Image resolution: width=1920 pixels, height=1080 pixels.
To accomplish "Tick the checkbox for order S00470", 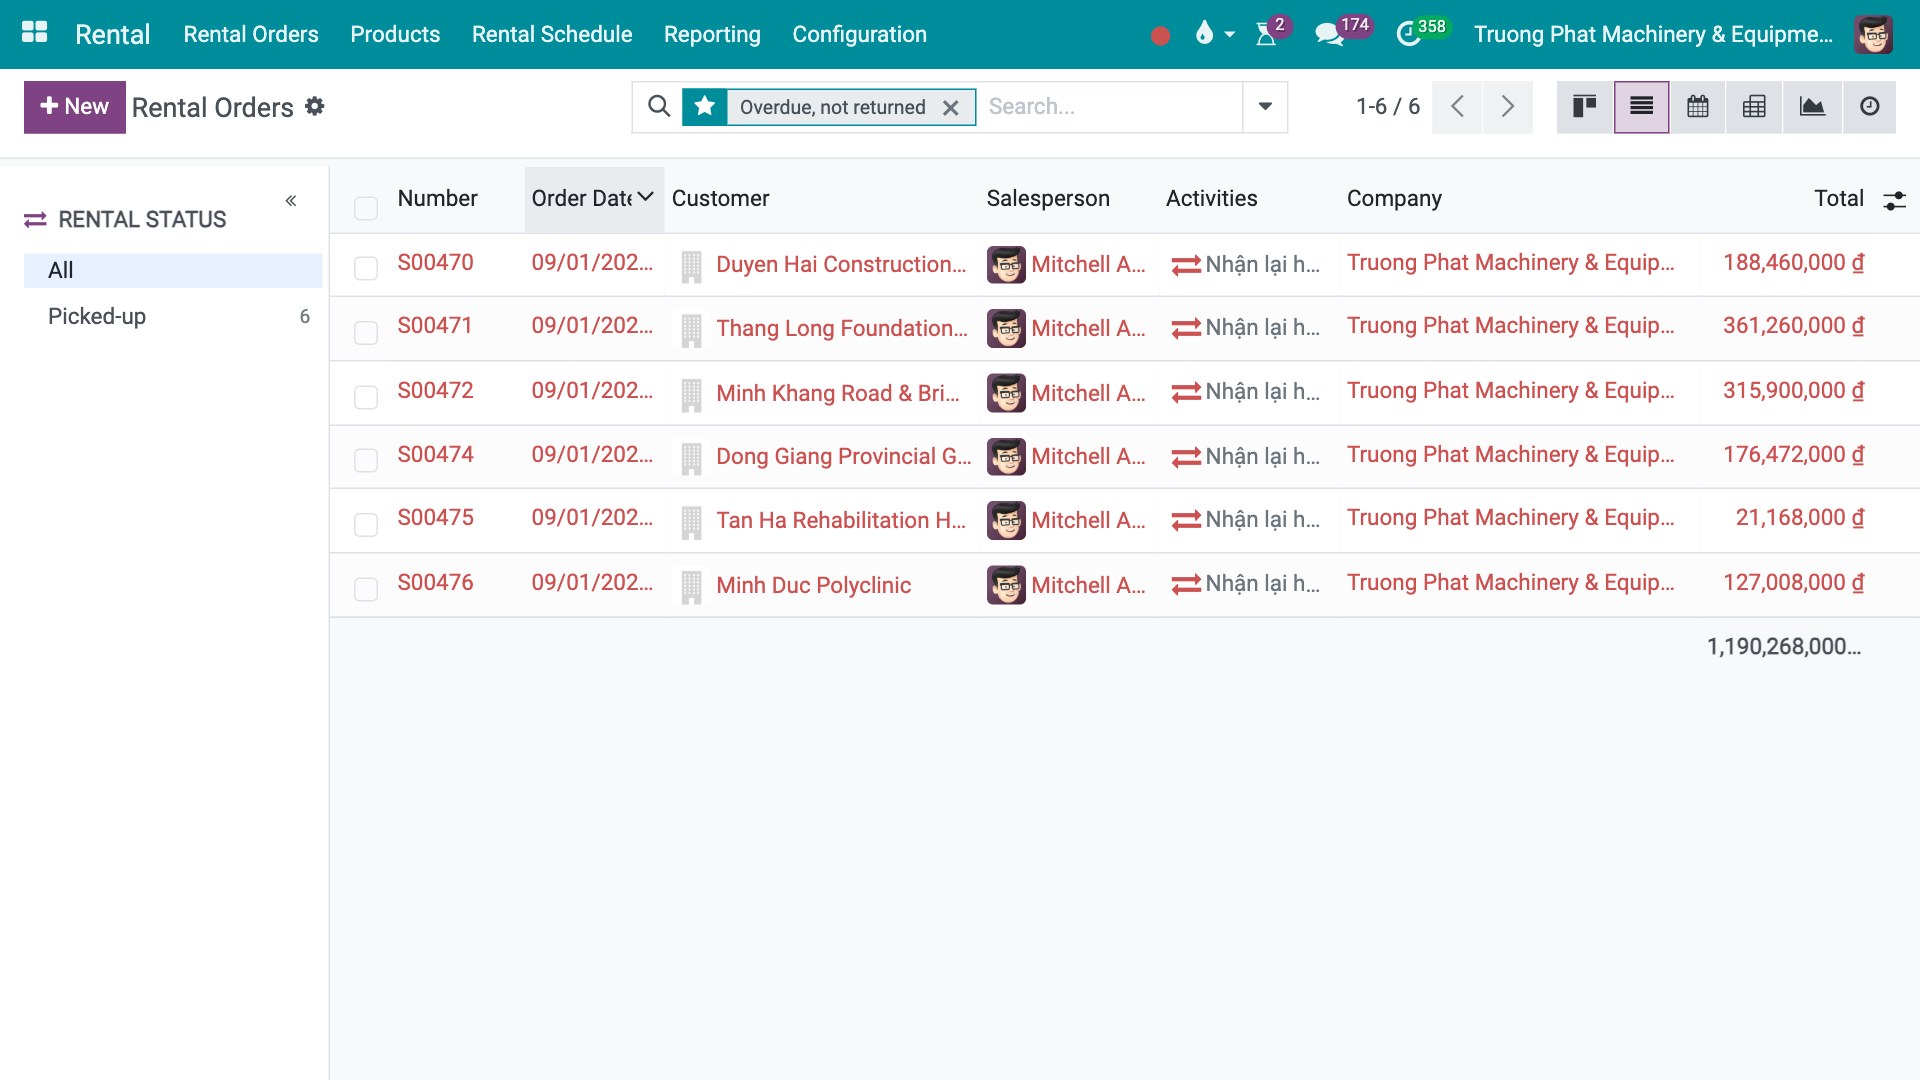I will 366,268.
